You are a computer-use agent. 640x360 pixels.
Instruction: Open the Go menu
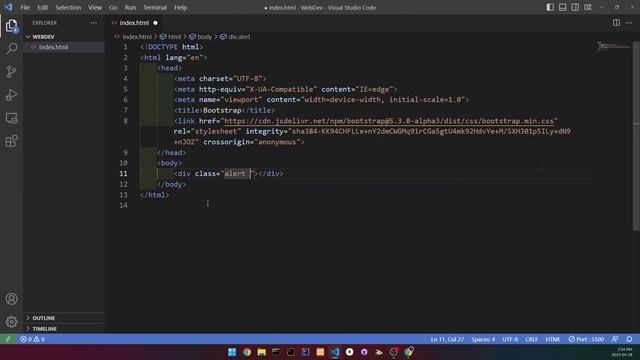[113, 7]
